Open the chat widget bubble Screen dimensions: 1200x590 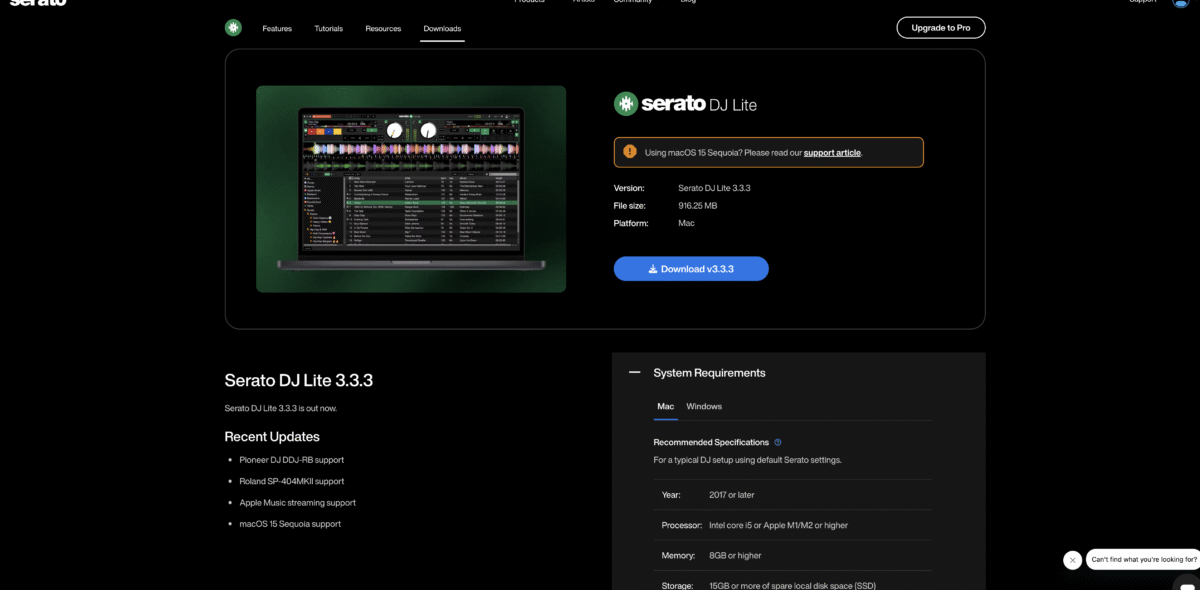pyautogui.click(x=1186, y=586)
